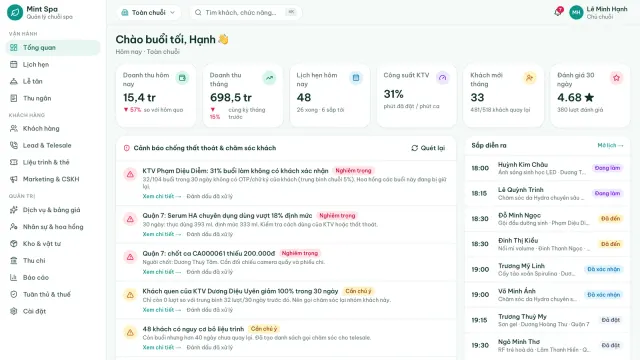This screenshot has width=640, height=360.
Task: Open Xem chi tiết for 48 khách alert
Action: pos(162,347)
